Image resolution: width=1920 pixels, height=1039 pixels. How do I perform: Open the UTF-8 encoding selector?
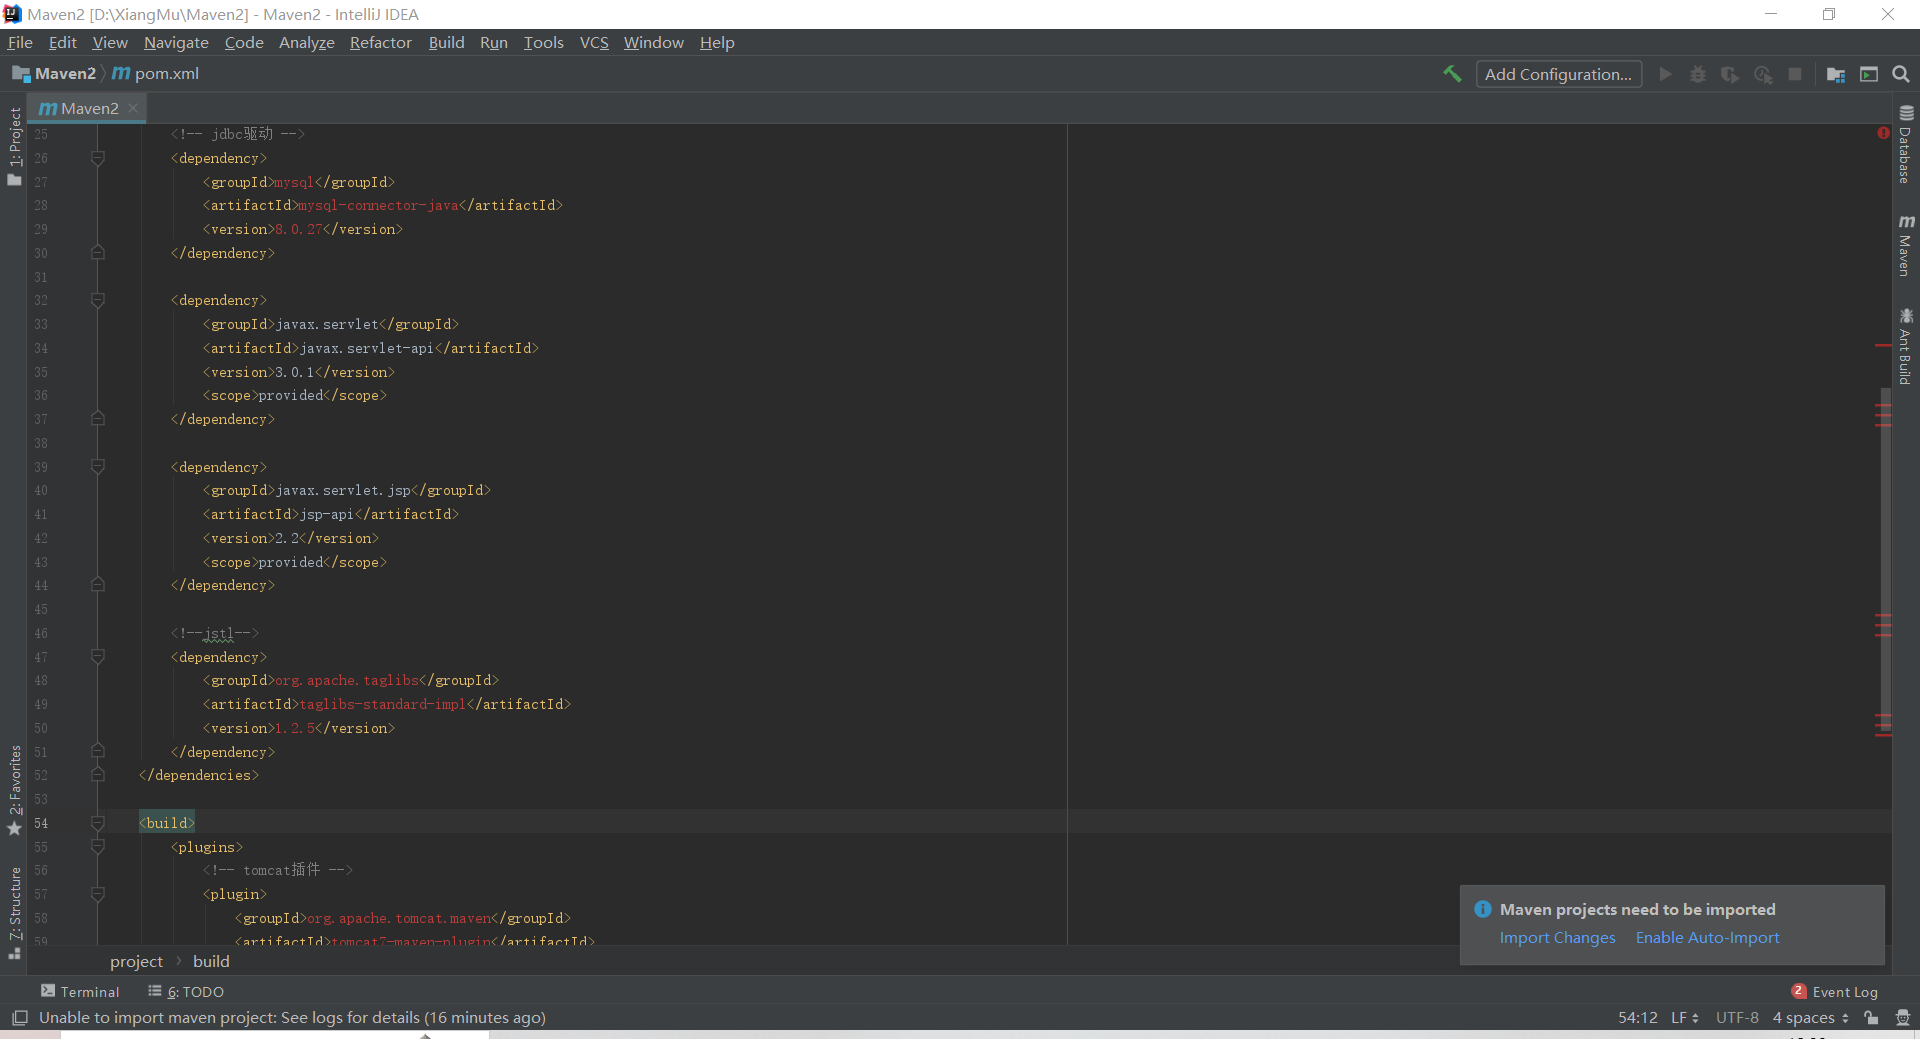(1737, 1018)
